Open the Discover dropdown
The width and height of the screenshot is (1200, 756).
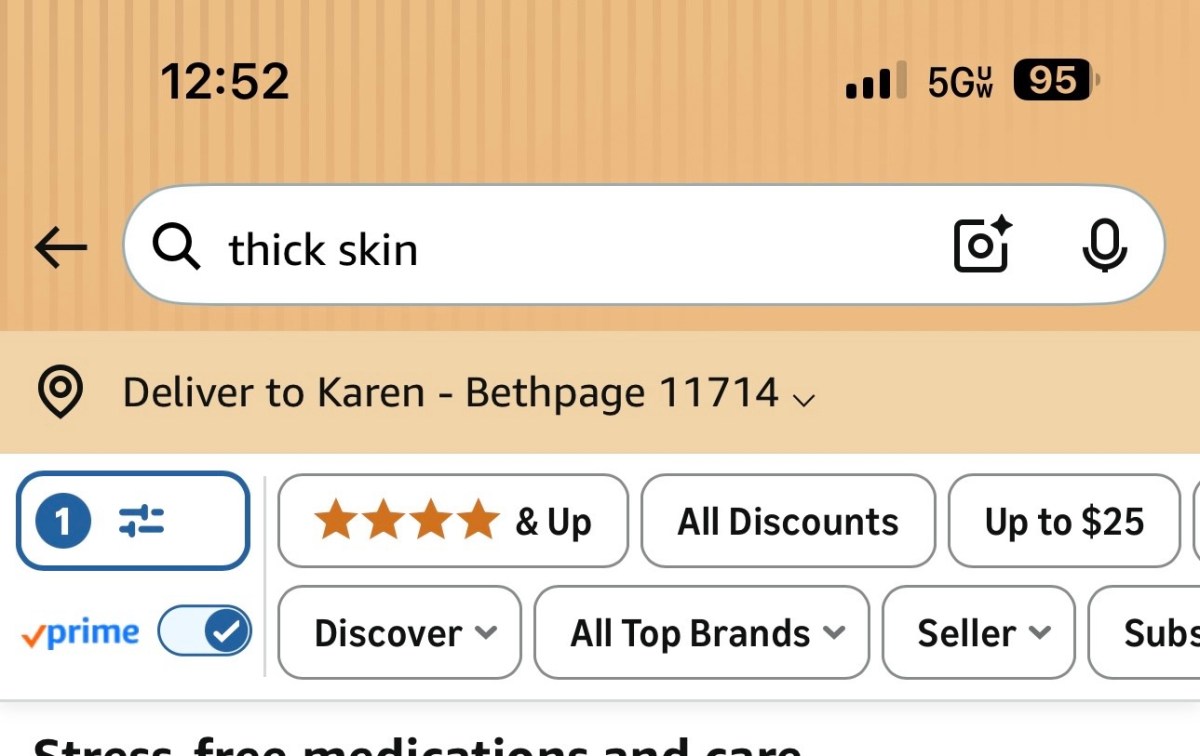pyautogui.click(x=400, y=632)
